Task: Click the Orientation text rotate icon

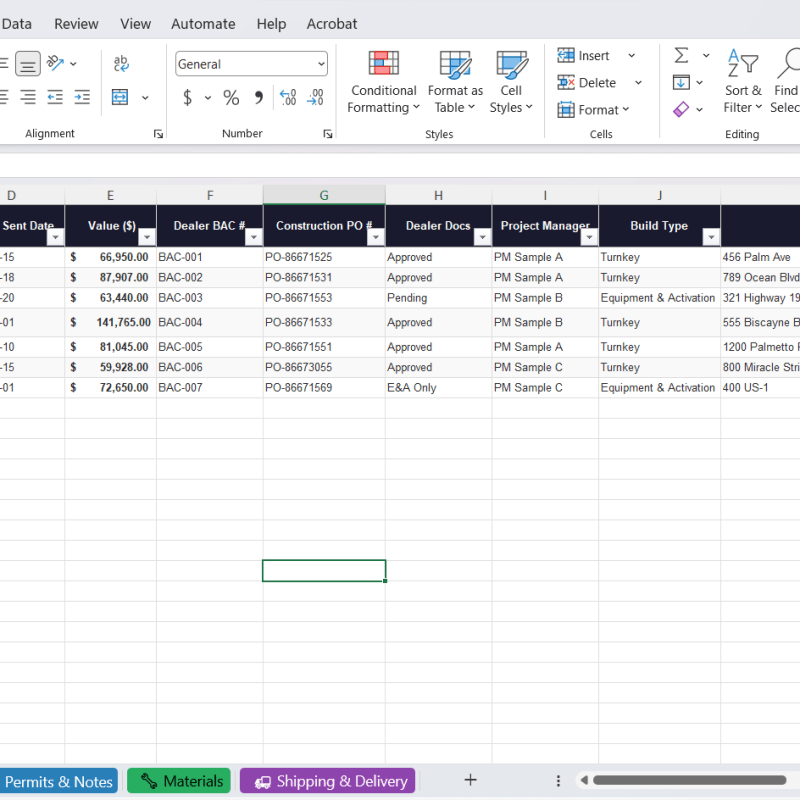Action: click(55, 63)
